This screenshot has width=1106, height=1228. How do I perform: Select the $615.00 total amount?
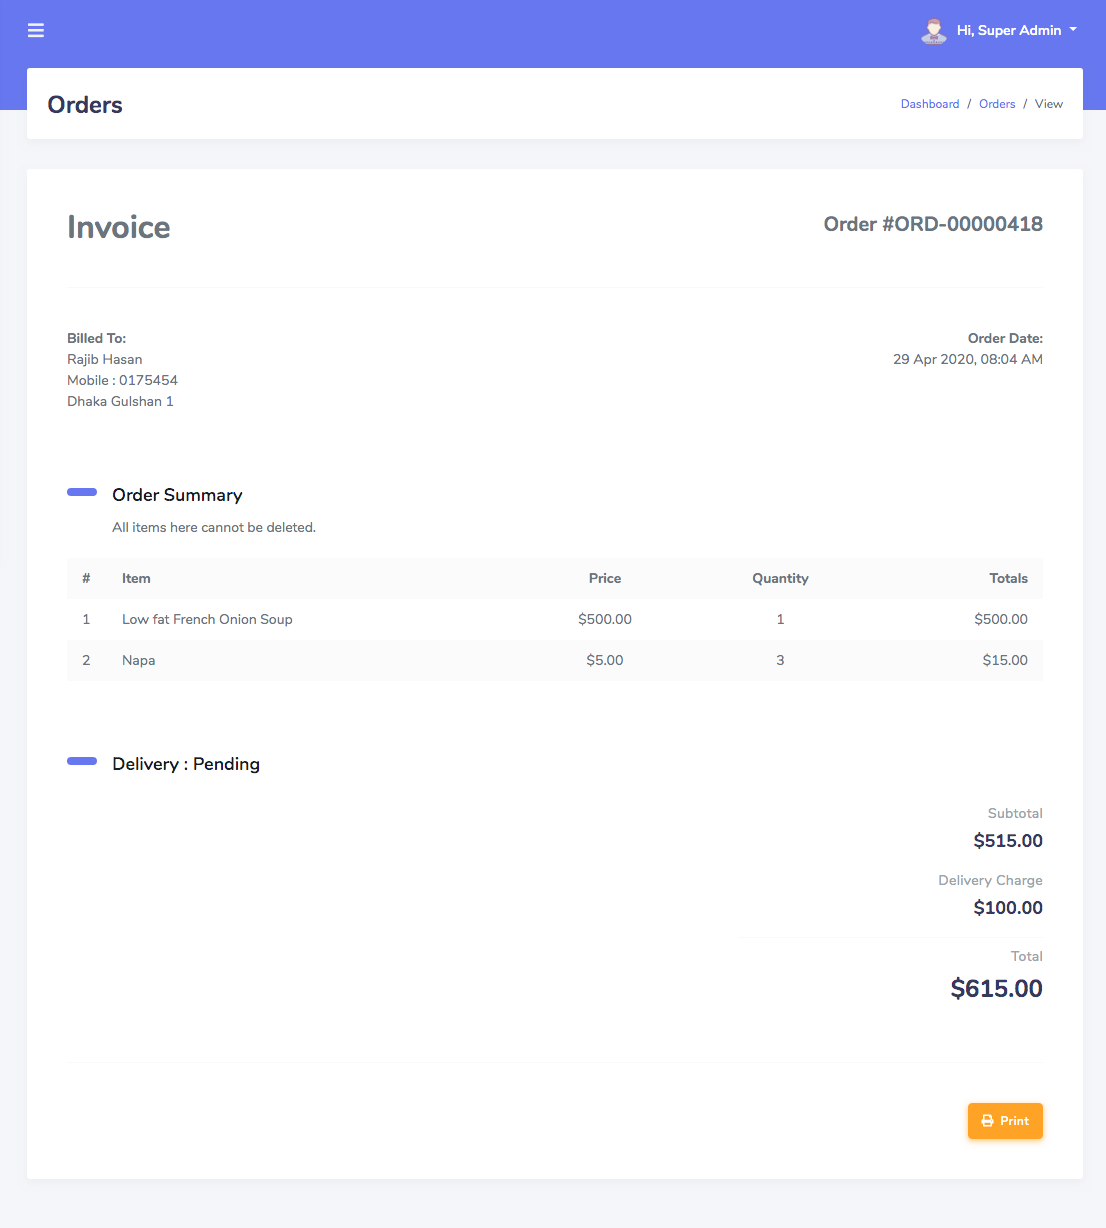click(996, 989)
